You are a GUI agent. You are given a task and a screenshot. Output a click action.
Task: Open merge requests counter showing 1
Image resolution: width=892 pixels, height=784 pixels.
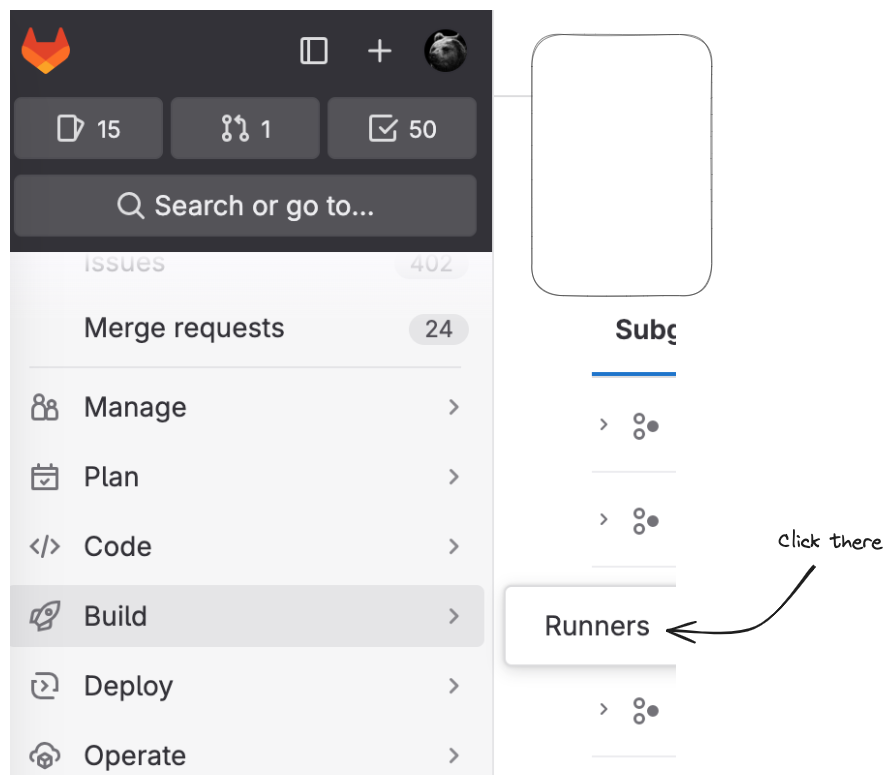click(x=245, y=129)
